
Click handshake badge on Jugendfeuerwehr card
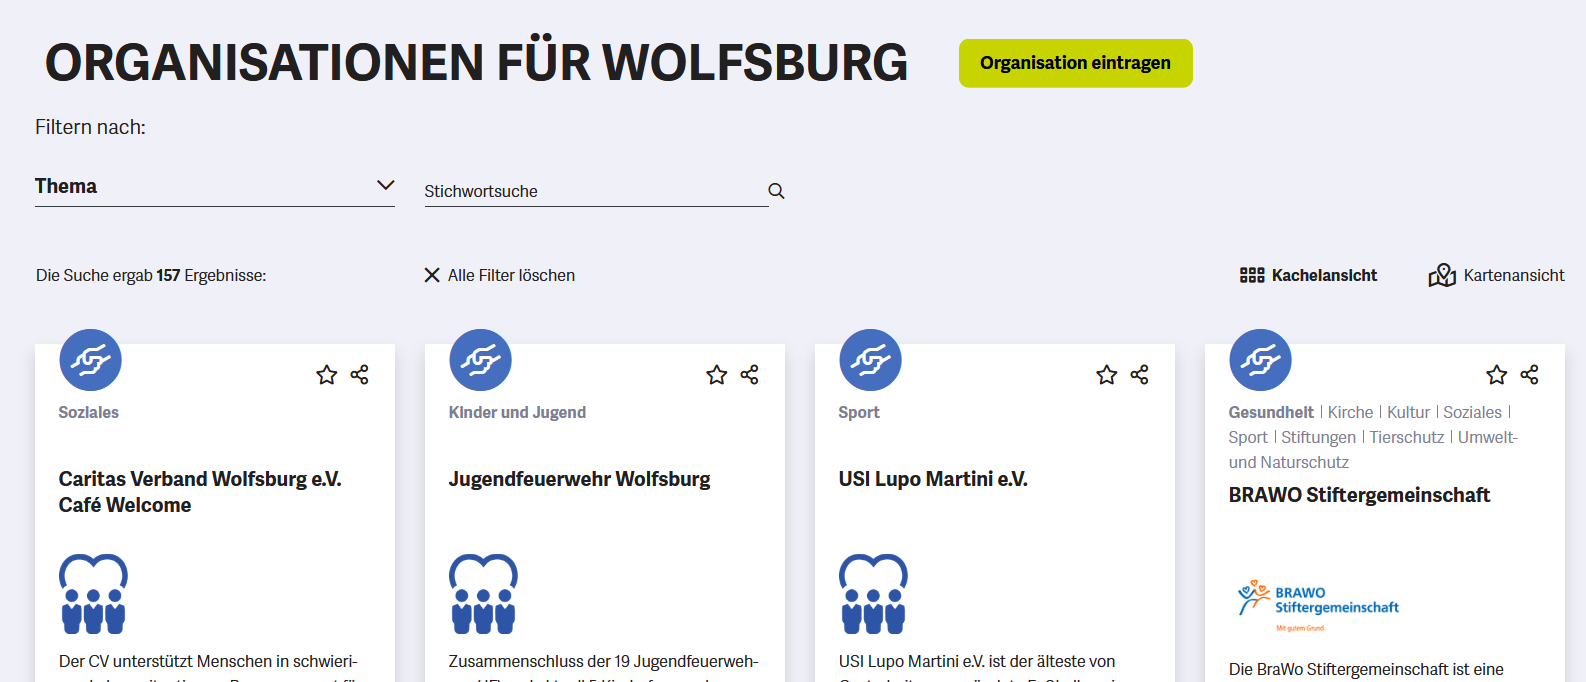[x=481, y=360]
